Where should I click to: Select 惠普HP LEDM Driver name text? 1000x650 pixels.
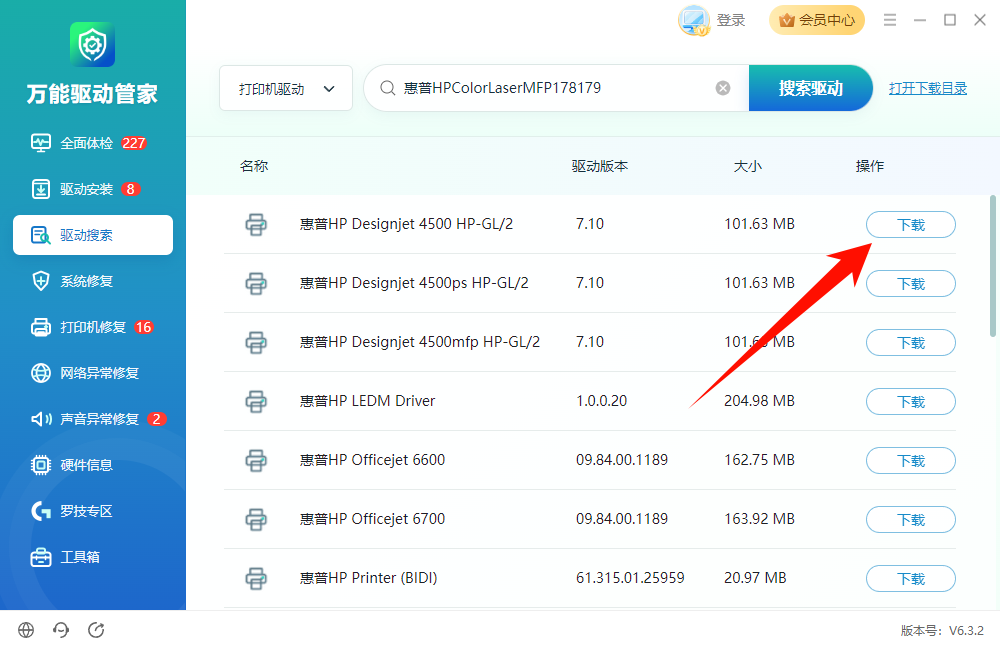click(367, 401)
